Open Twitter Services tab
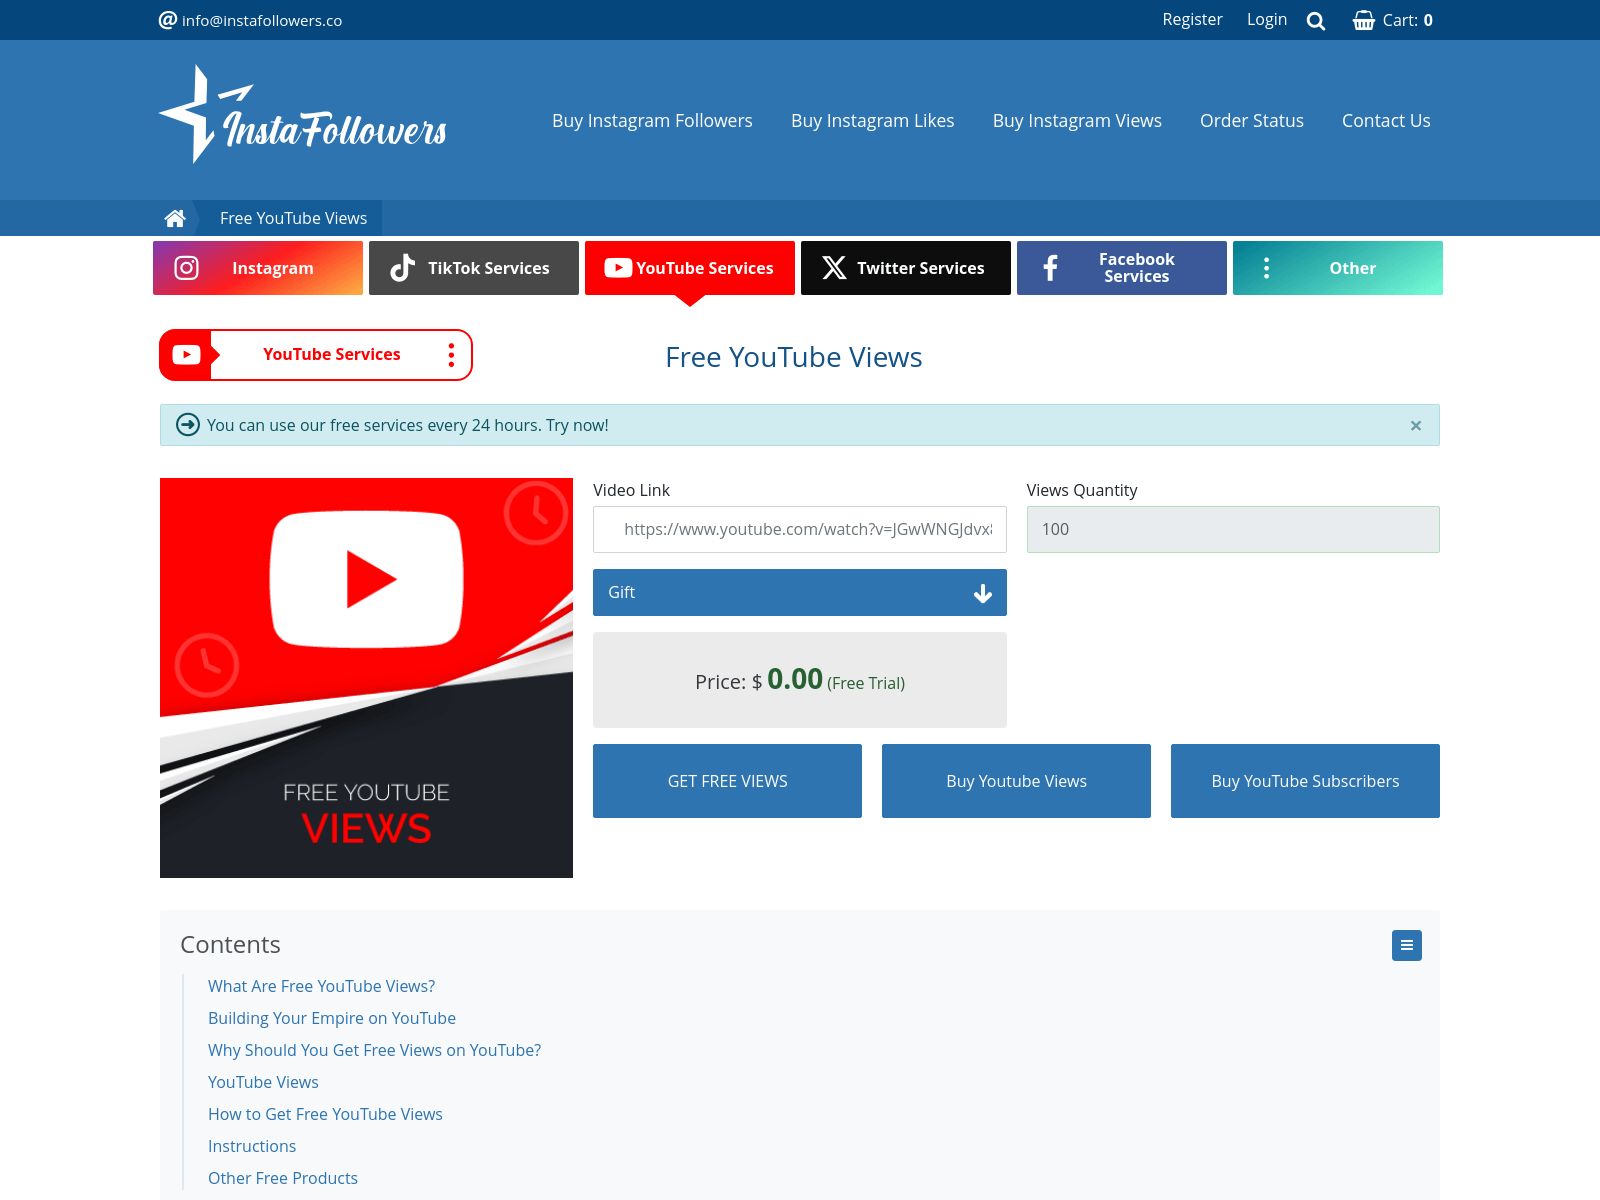The image size is (1600, 1200). click(906, 268)
